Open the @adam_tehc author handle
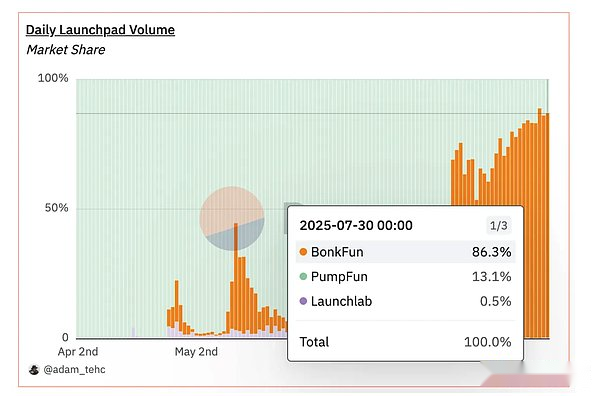Image resolution: width=600 pixels, height=396 pixels. (74, 370)
